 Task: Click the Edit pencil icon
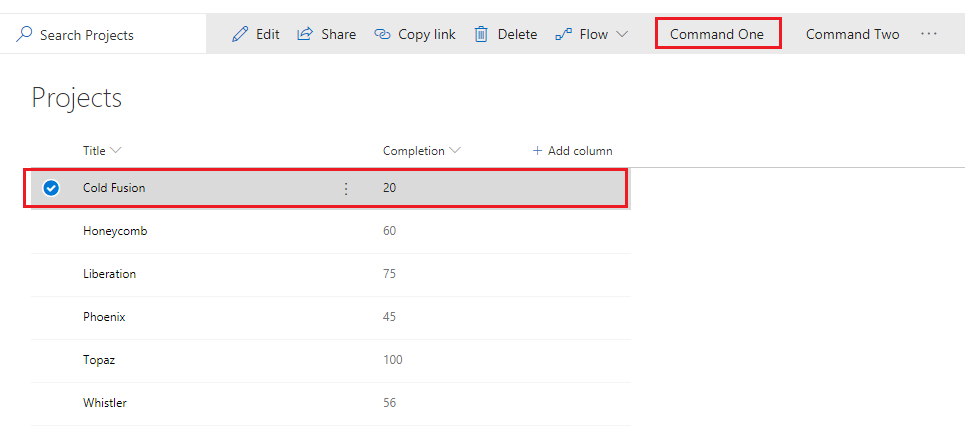pos(239,34)
